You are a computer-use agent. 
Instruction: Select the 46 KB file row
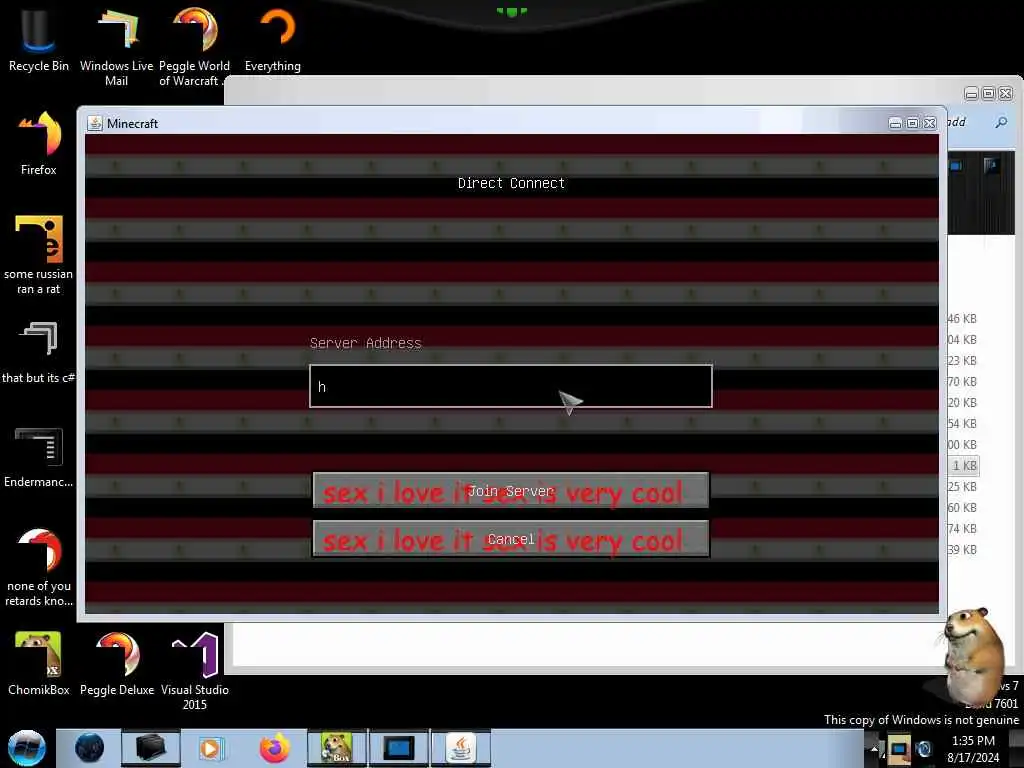click(962, 319)
